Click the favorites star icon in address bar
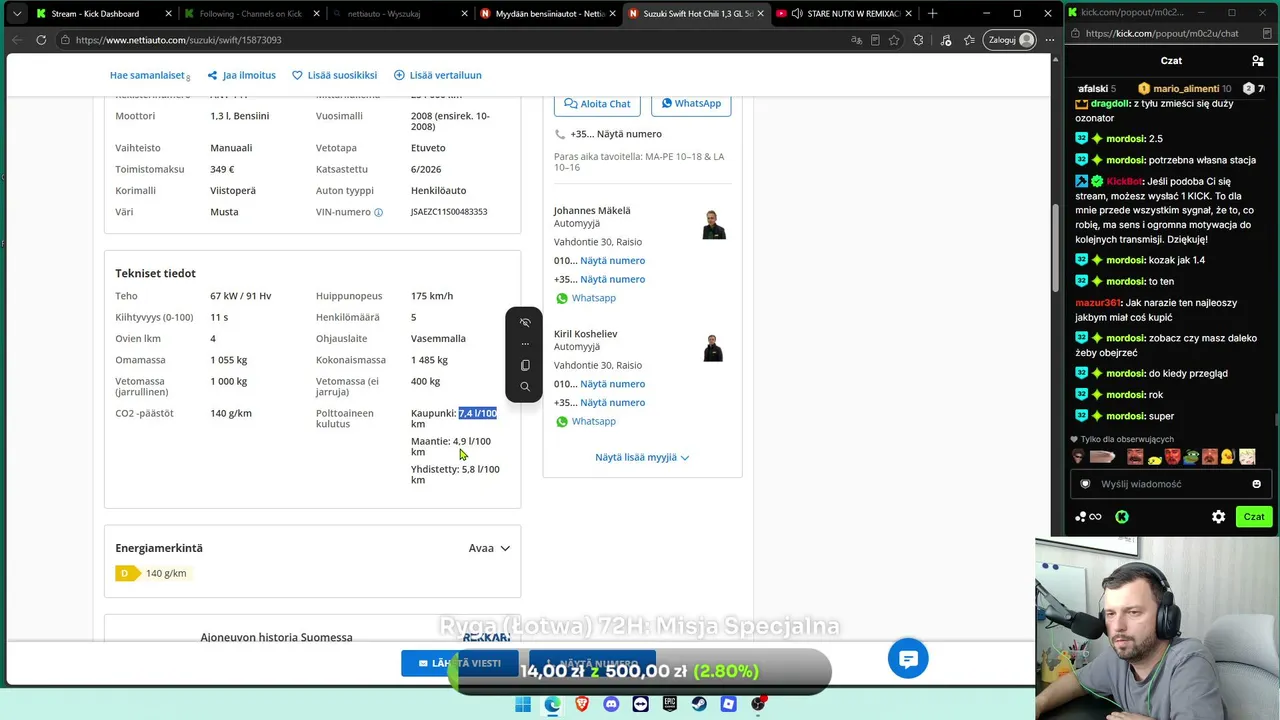This screenshot has width=1280, height=720. [x=894, y=40]
